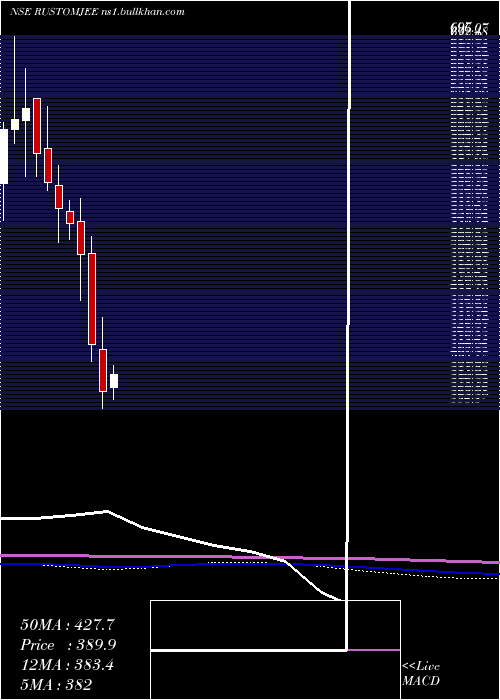Click the 'NSE RUSTOMJEE ns1.bullkhan.com' title text
Screen dimensions: 500x700
click(97, 12)
